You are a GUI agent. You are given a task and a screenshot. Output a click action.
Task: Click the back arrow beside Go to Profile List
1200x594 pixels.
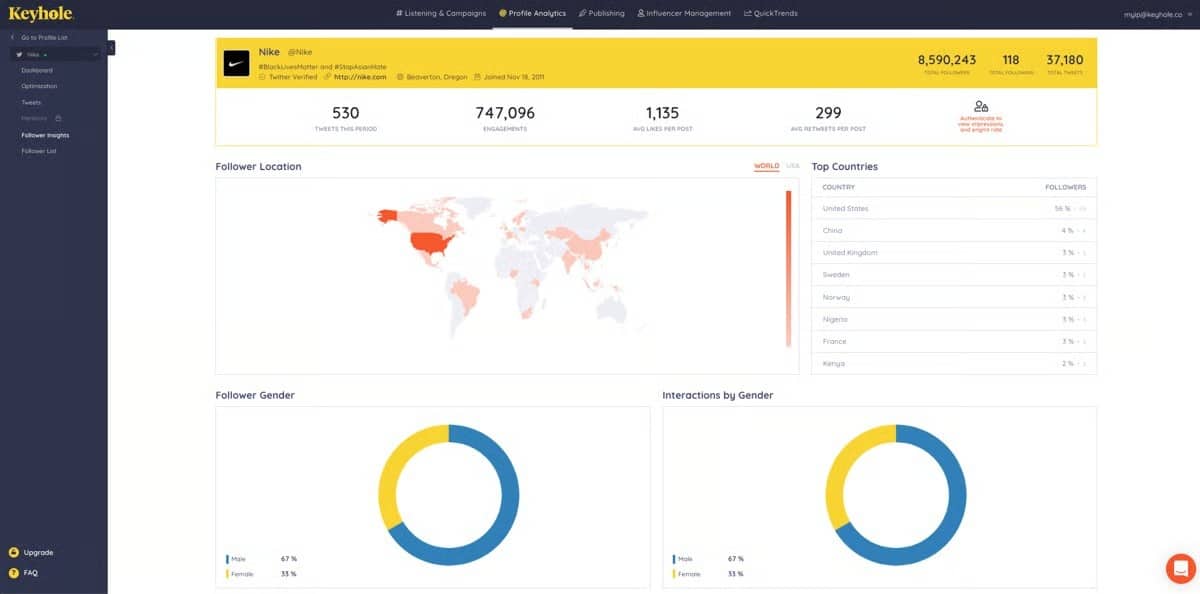coord(12,37)
